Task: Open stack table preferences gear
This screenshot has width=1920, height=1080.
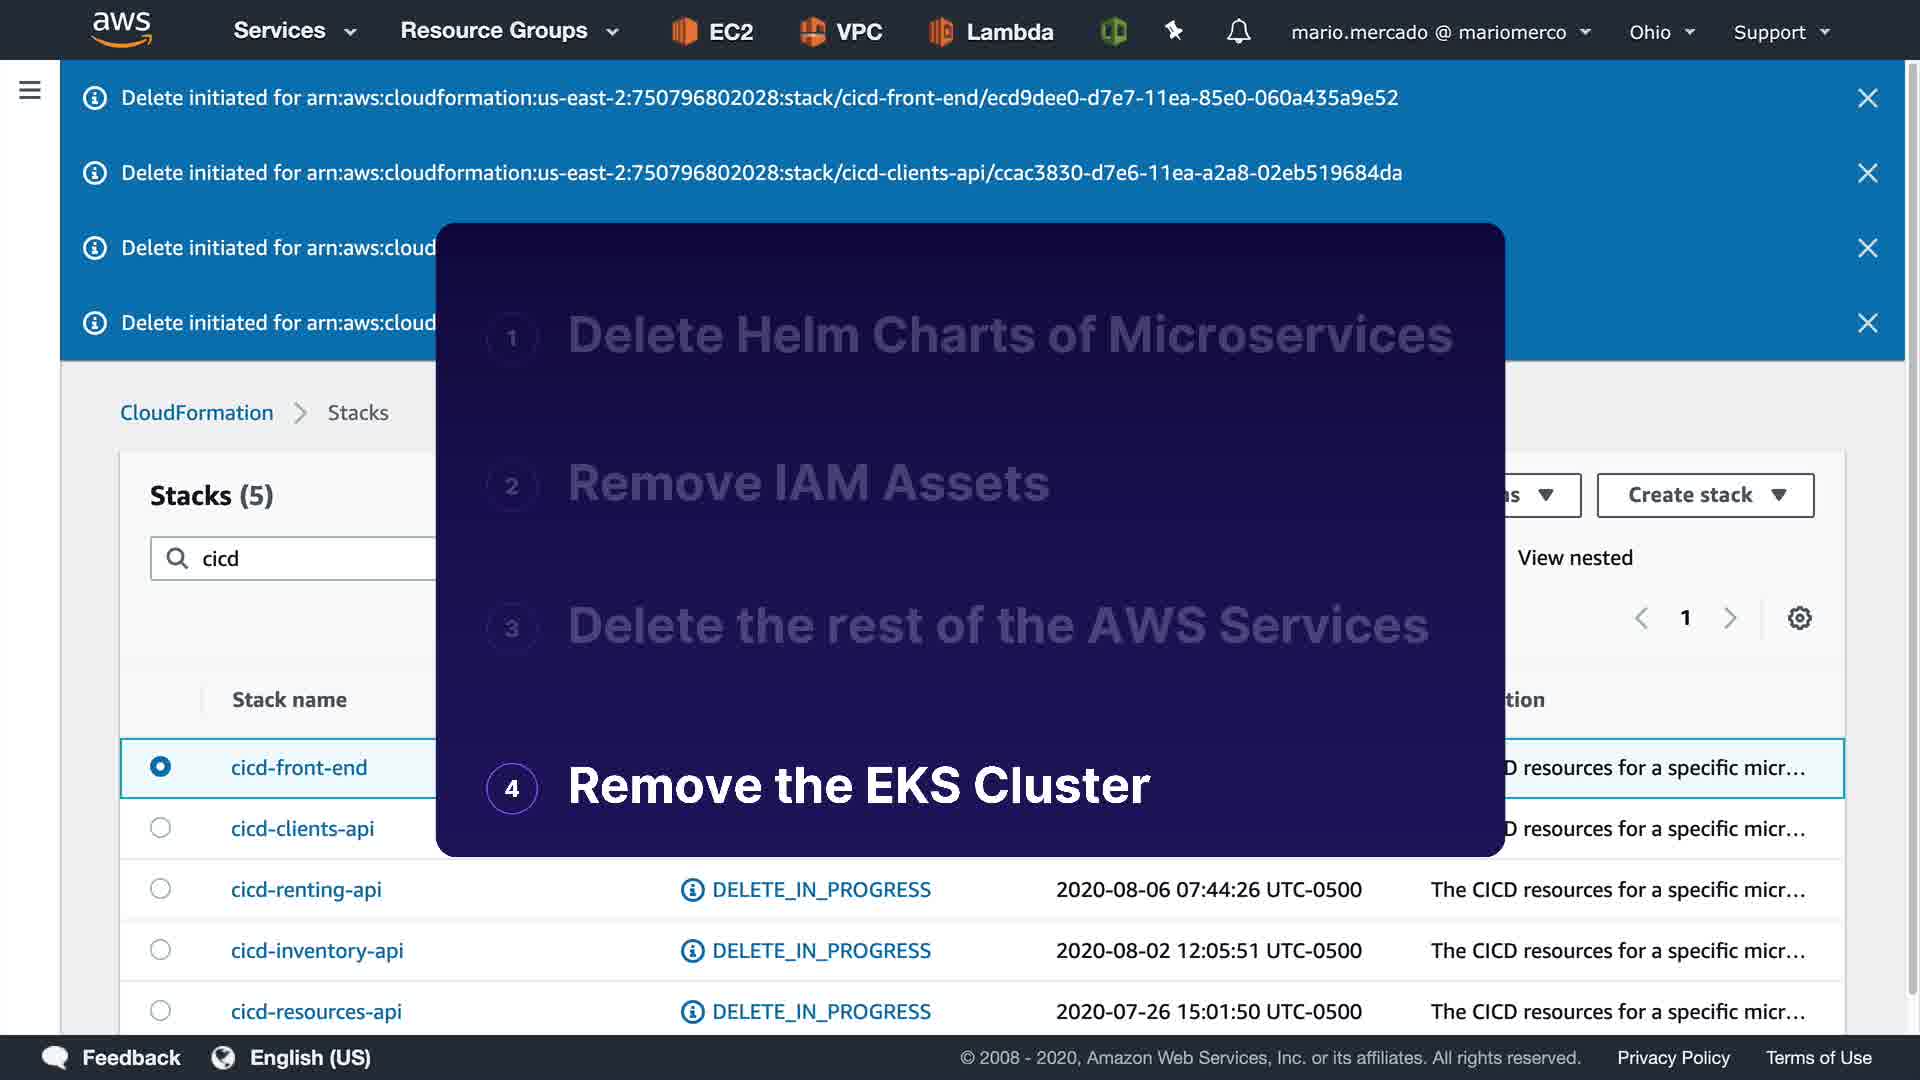Action: pos(1799,618)
